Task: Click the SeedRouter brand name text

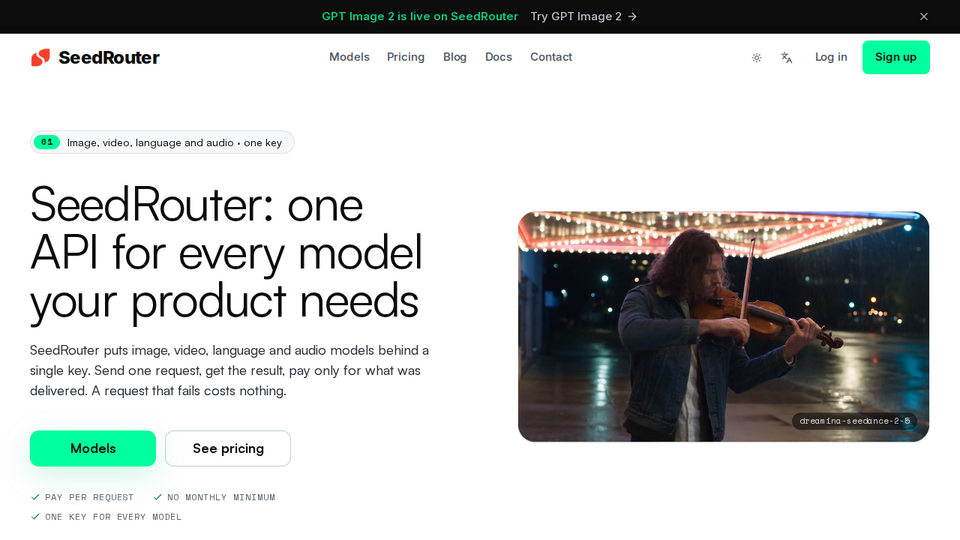Action: pyautogui.click(x=109, y=58)
